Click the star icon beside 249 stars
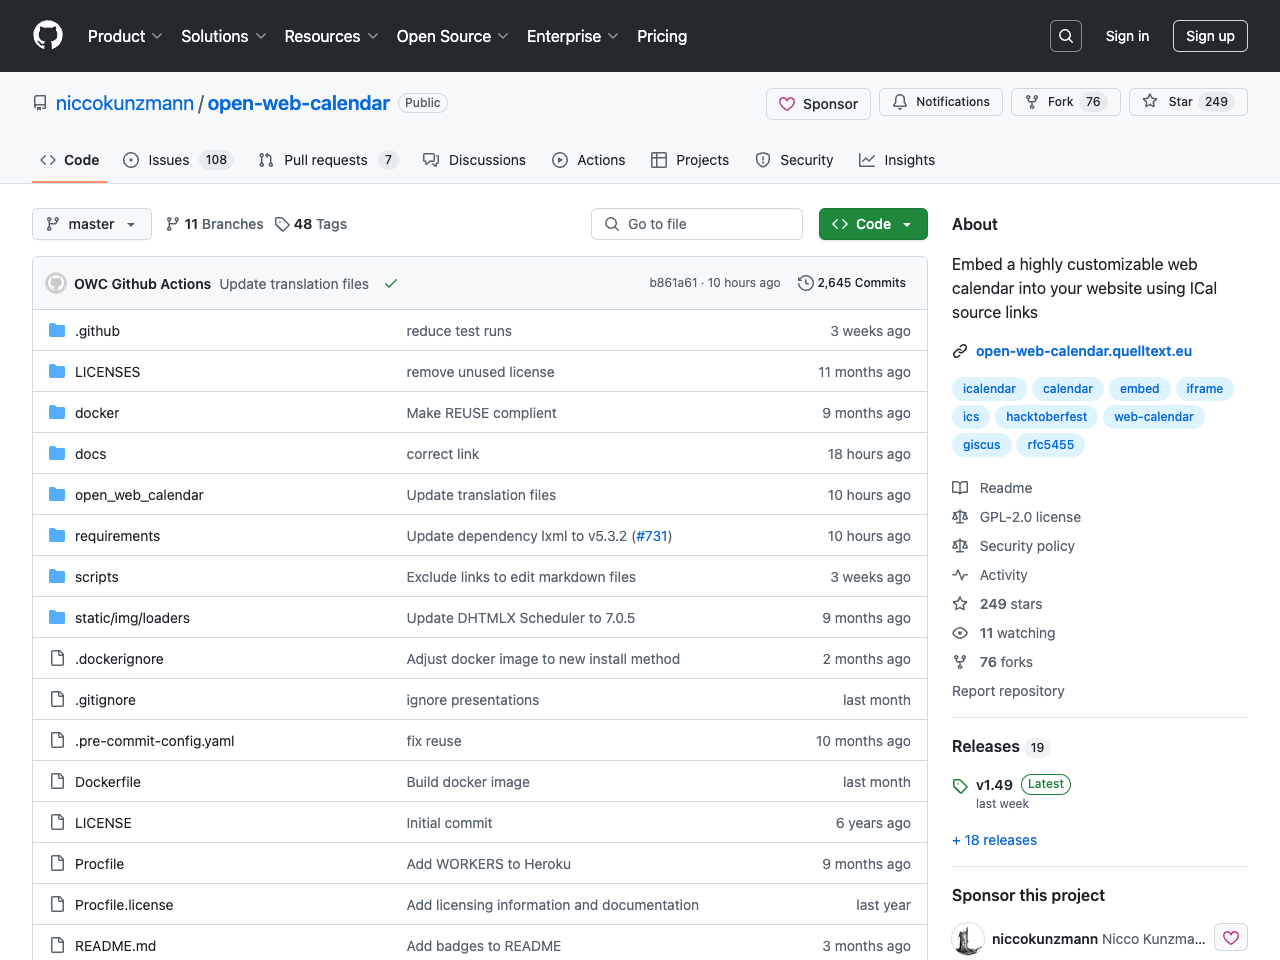 (960, 604)
